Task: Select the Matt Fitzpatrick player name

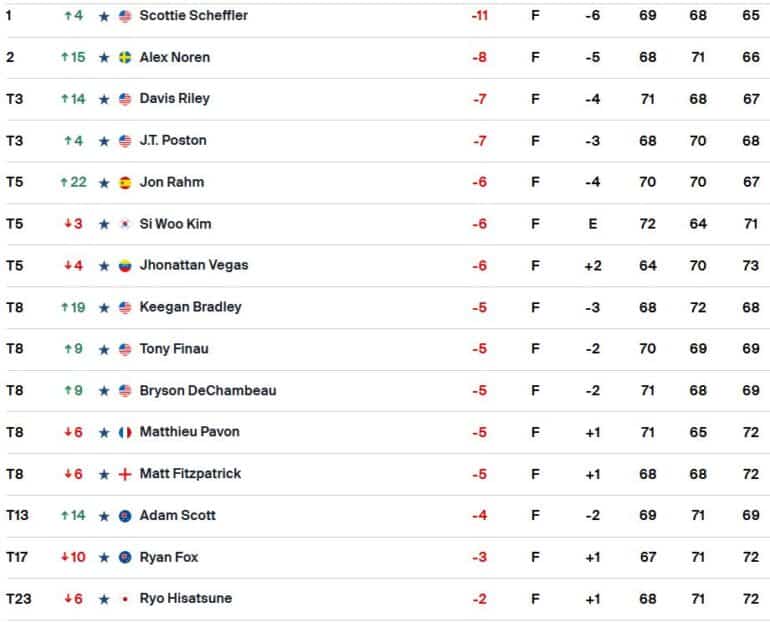Action: click(x=191, y=474)
